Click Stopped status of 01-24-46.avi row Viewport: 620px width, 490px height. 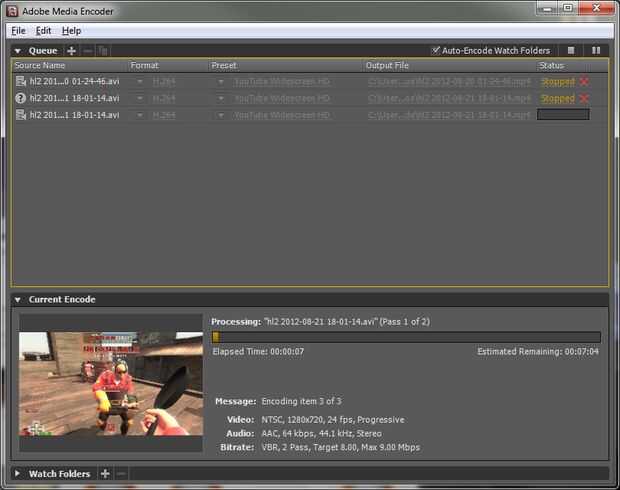[x=558, y=81]
